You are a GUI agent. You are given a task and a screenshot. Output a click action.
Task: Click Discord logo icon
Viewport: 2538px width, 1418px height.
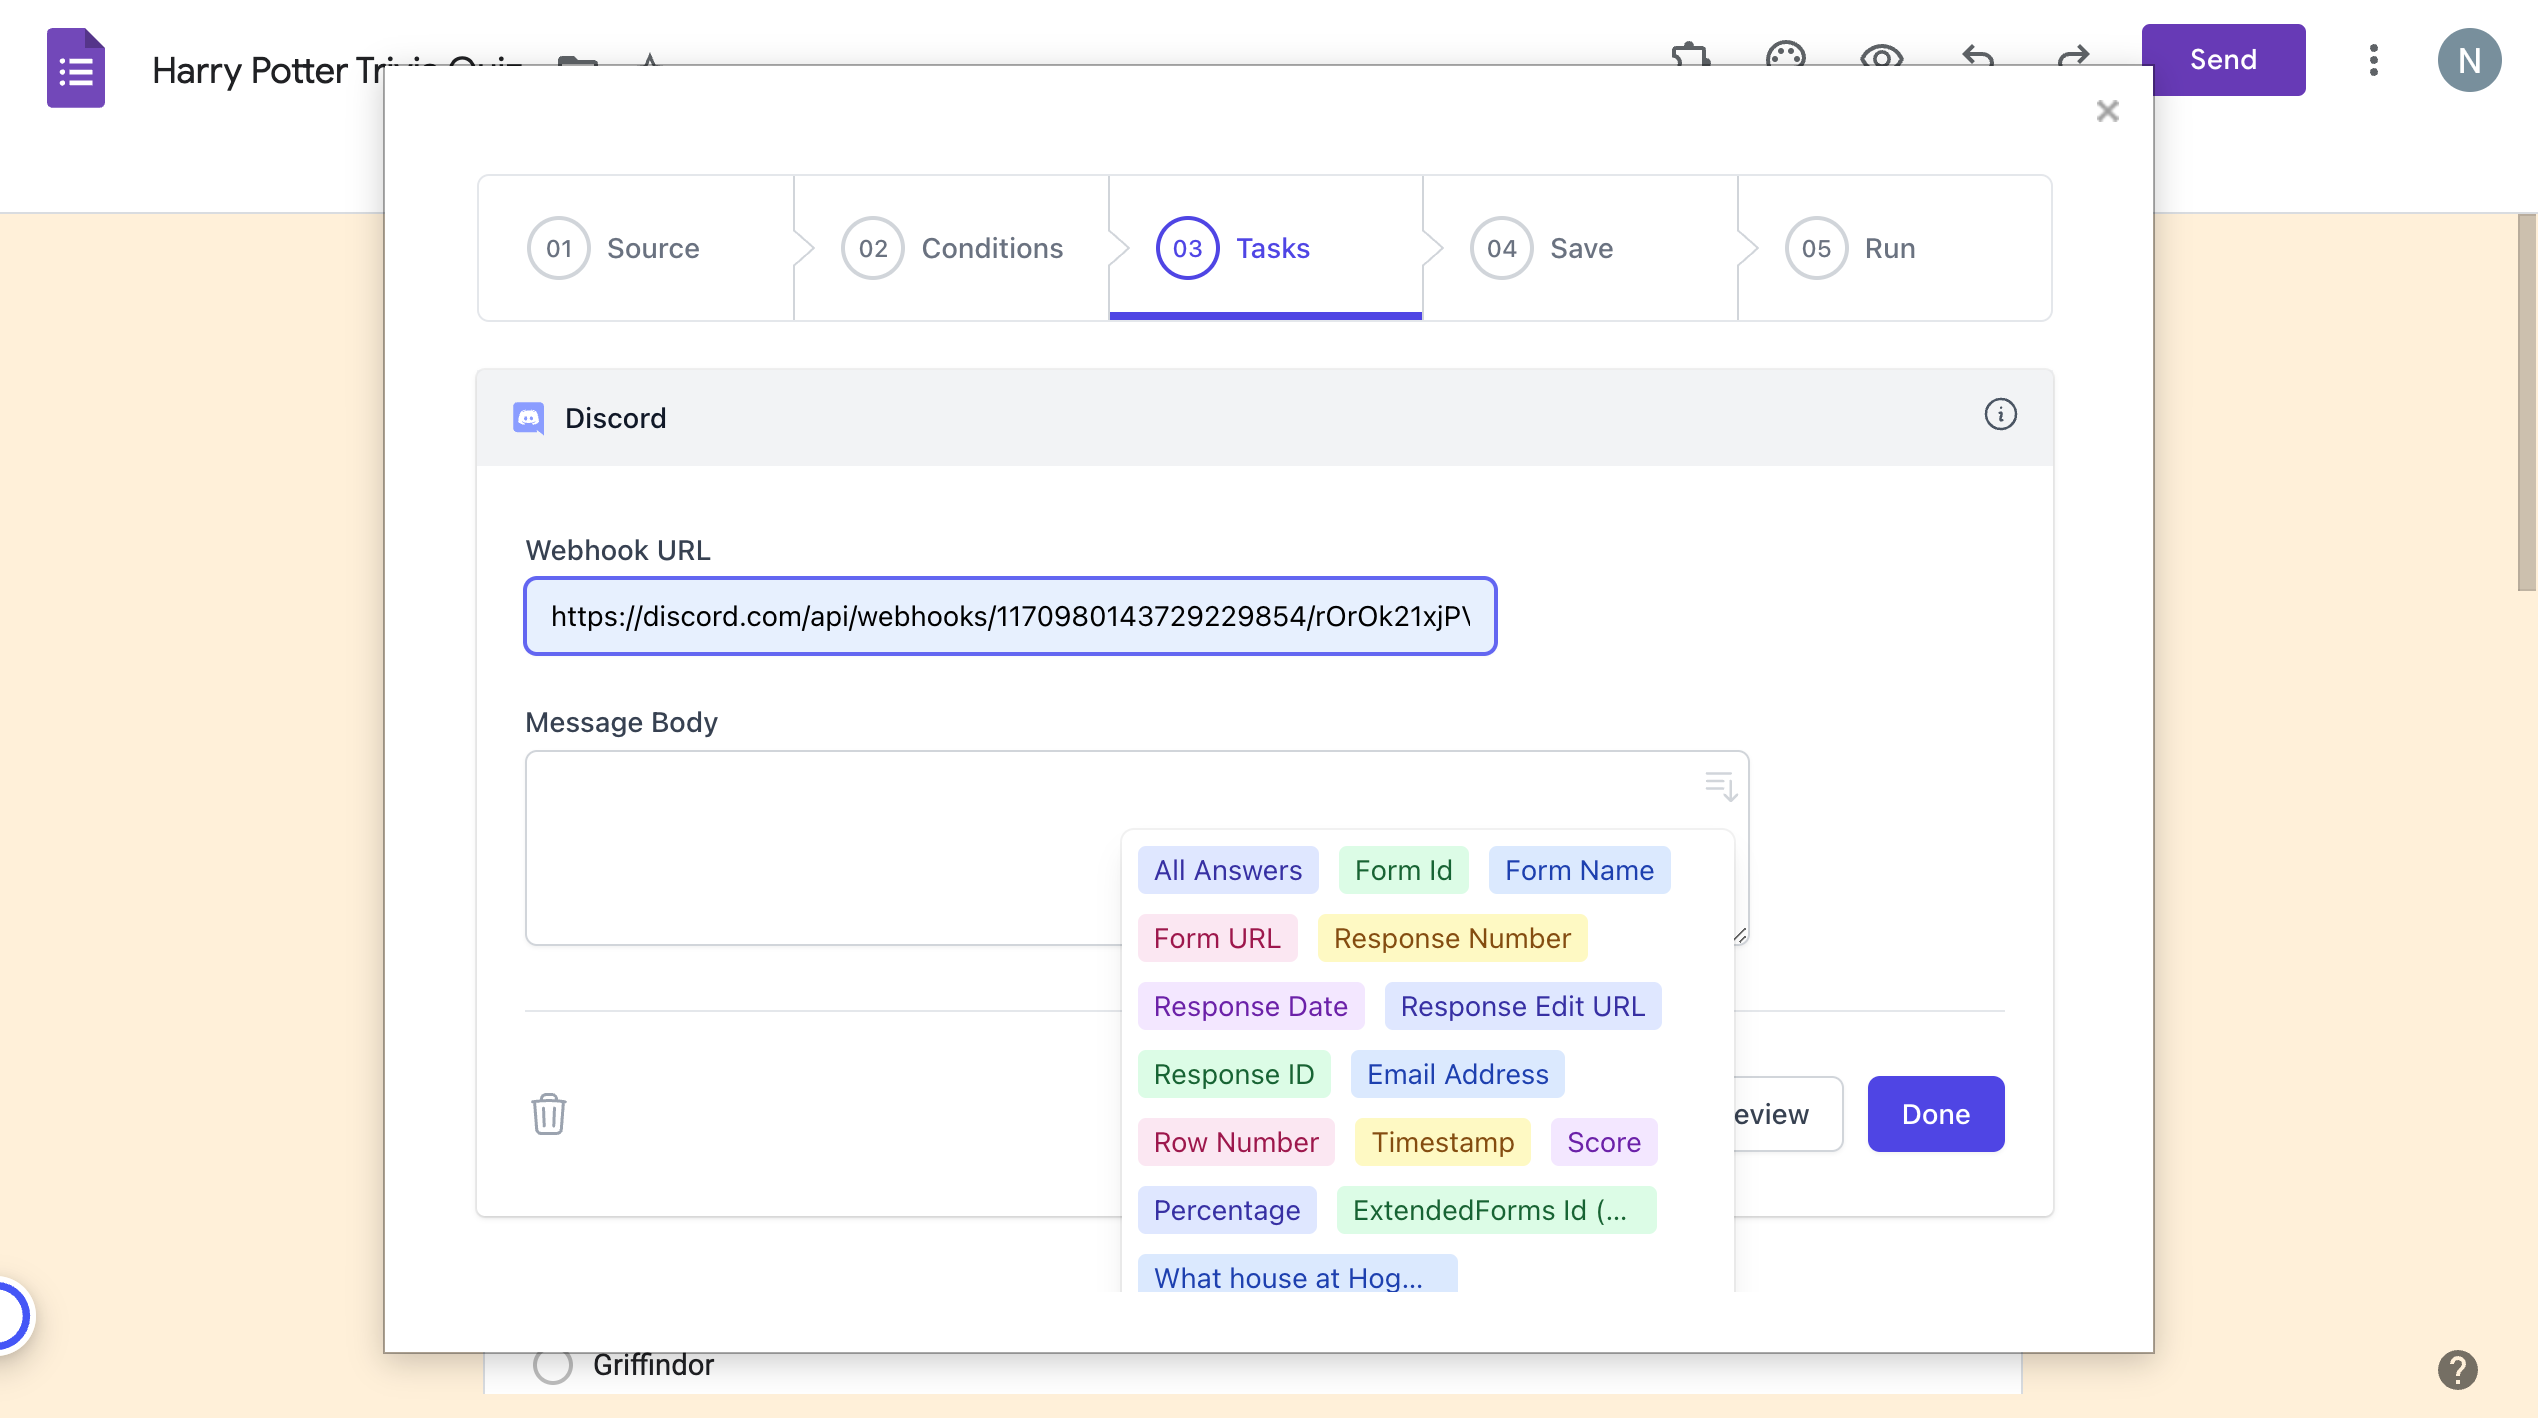click(528, 418)
